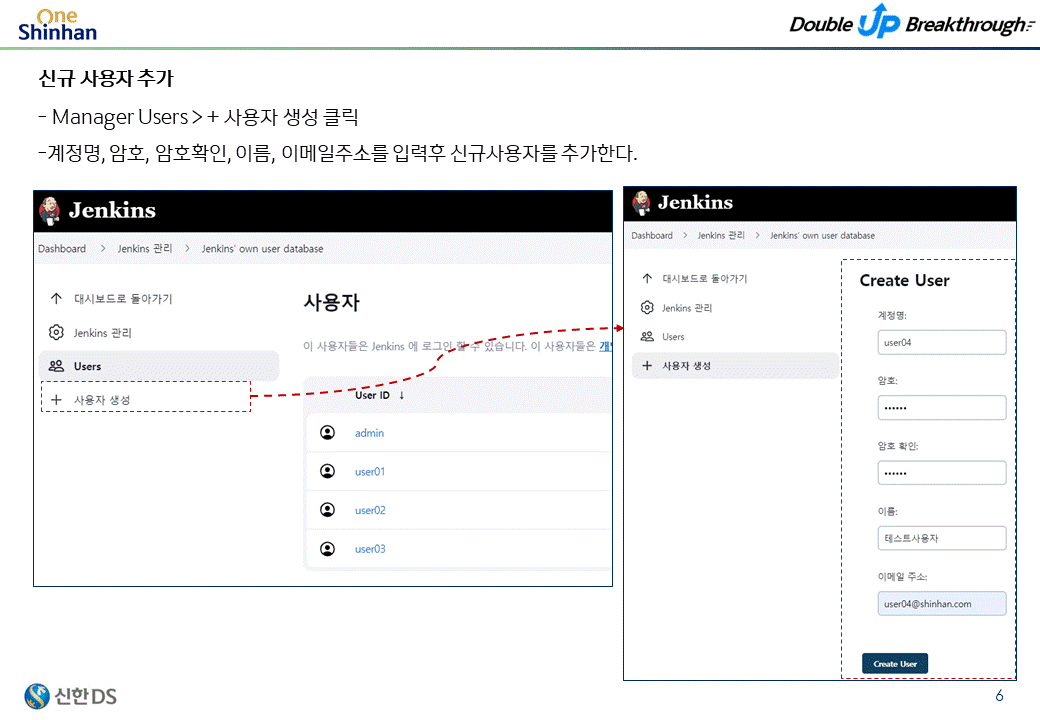The height and width of the screenshot is (720, 1040).
Task: Expand chevron after Jenkins 관리 in left breadcrumb
Action: 187,249
